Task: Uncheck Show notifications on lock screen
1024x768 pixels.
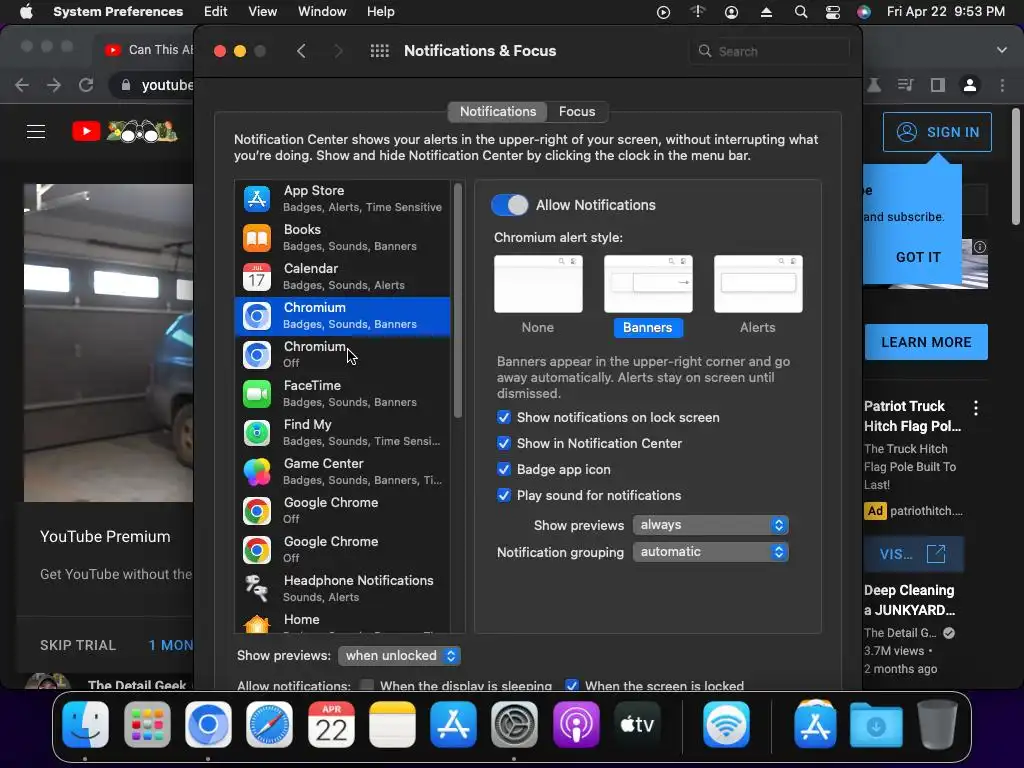Action: point(504,417)
